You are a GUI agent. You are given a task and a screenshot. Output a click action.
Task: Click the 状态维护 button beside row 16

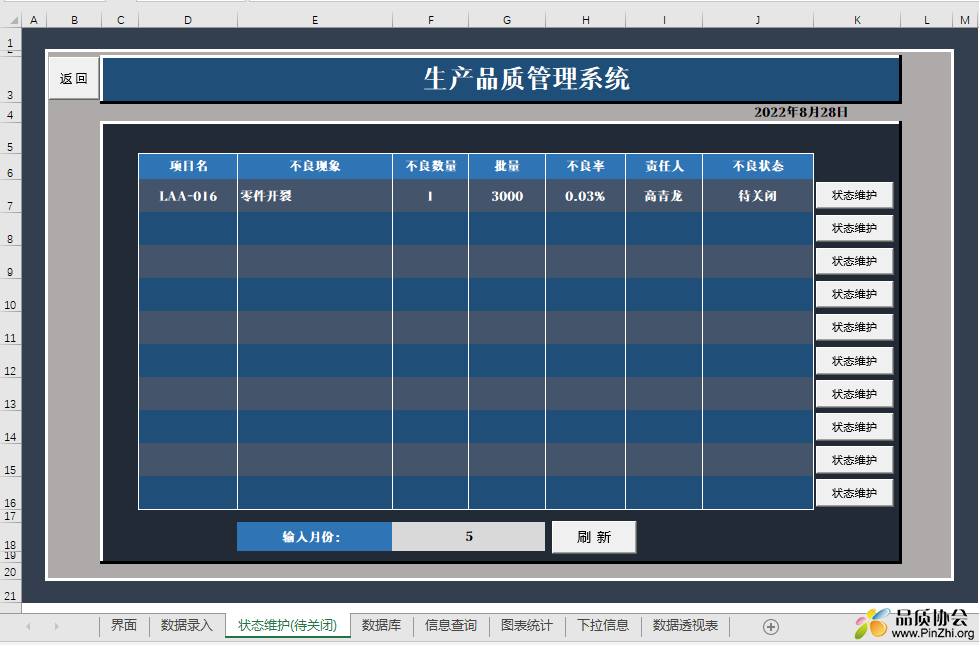click(x=854, y=493)
